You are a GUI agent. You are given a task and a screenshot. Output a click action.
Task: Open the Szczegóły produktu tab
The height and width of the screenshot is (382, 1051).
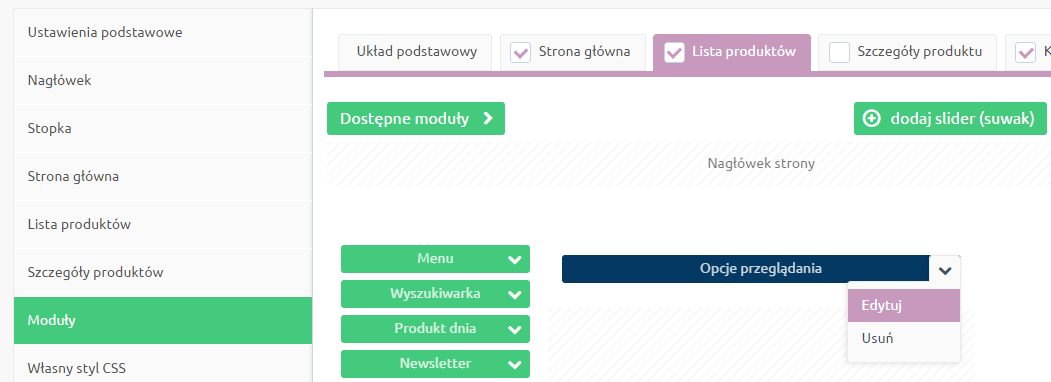[907, 52]
